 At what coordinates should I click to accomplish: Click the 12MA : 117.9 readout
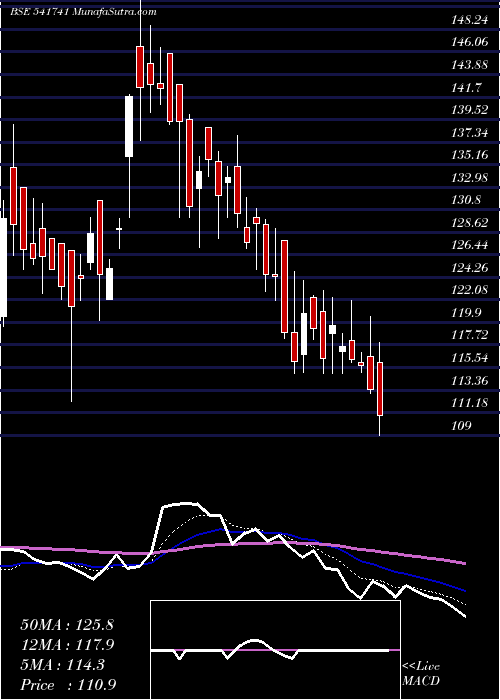pyautogui.click(x=67, y=645)
